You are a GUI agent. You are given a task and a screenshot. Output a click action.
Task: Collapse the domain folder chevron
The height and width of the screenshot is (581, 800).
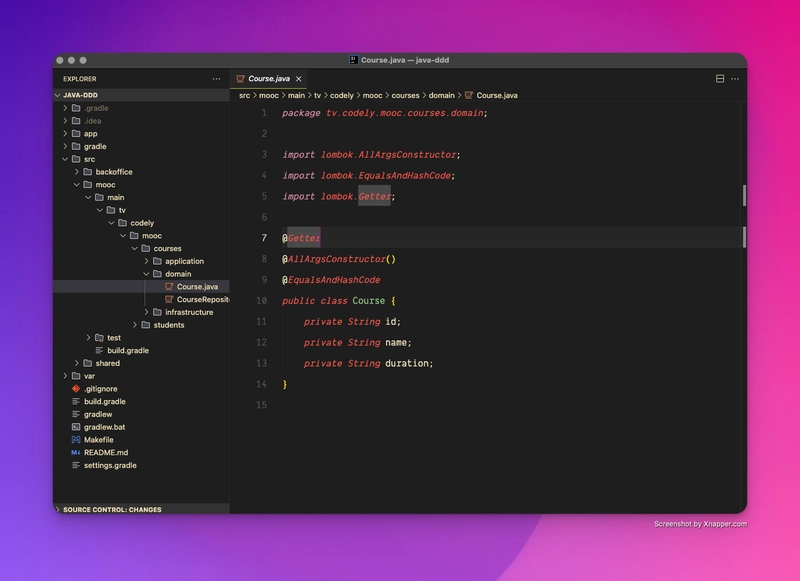(146, 274)
